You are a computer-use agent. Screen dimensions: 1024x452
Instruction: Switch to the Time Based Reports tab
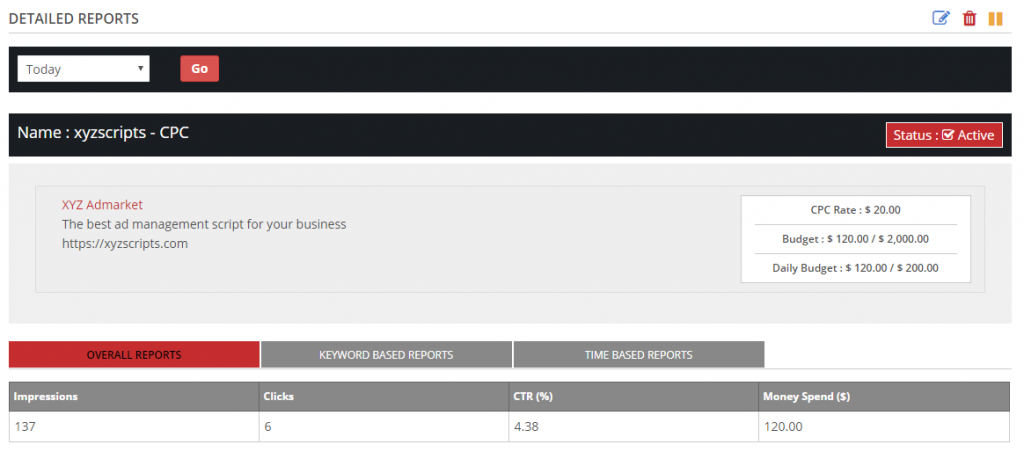click(x=638, y=355)
